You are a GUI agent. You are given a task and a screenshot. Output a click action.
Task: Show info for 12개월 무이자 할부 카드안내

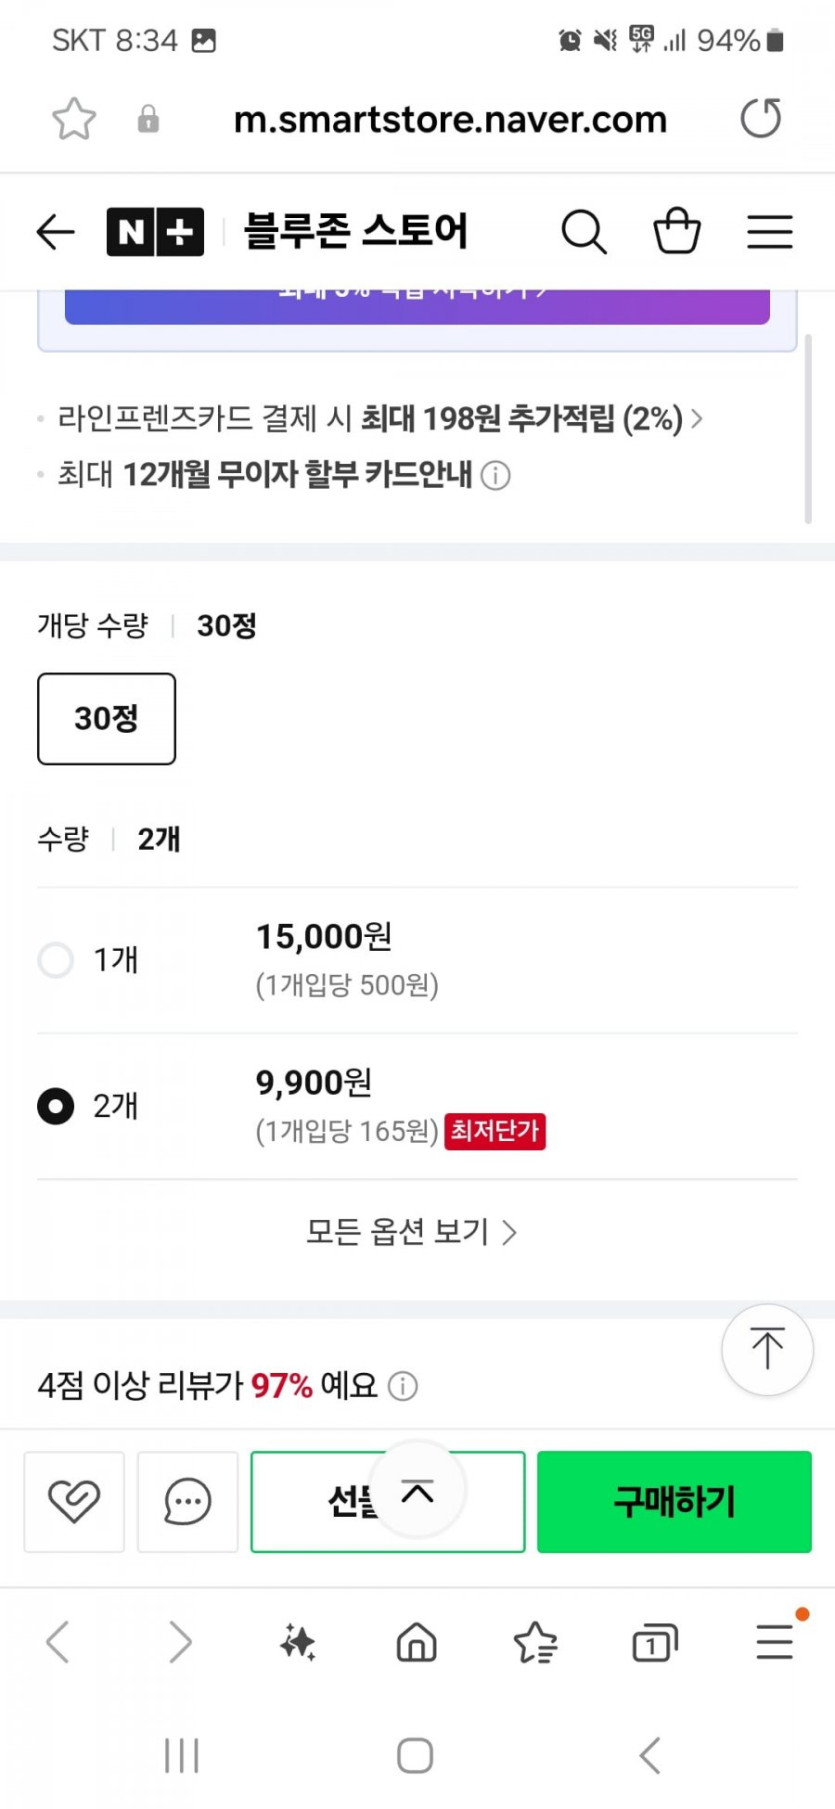point(495,475)
